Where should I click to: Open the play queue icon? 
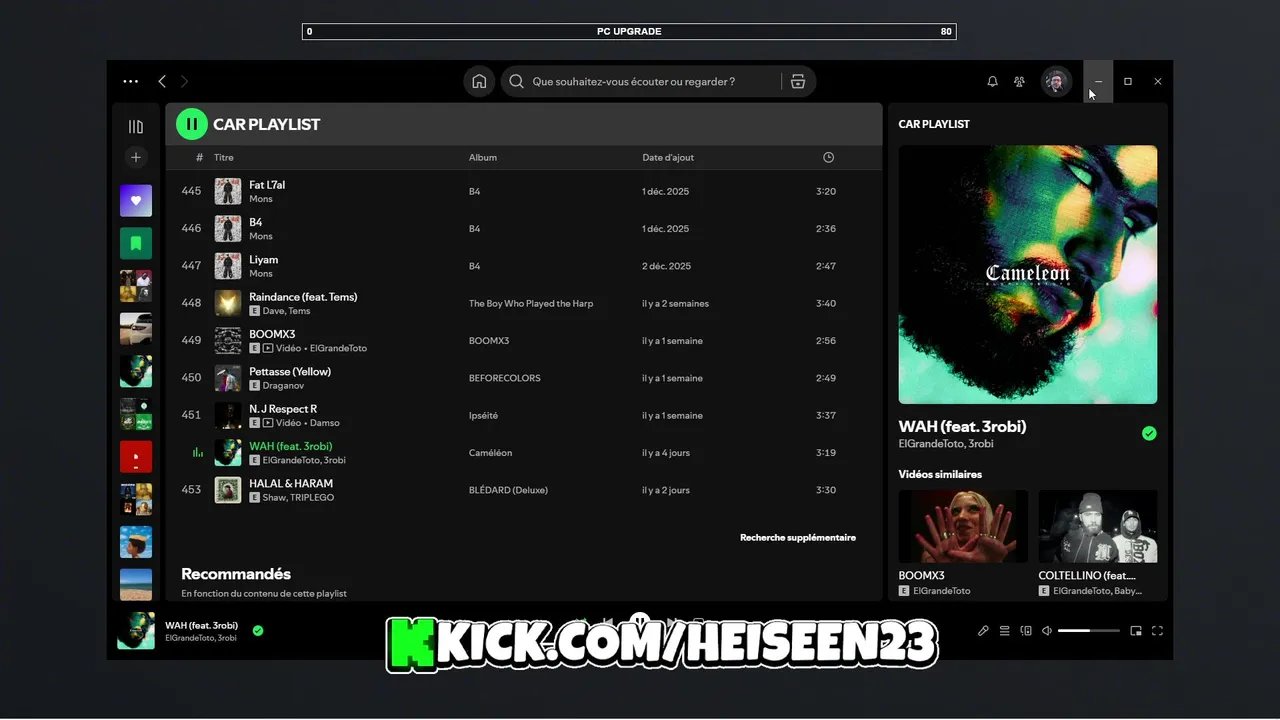tap(1005, 631)
